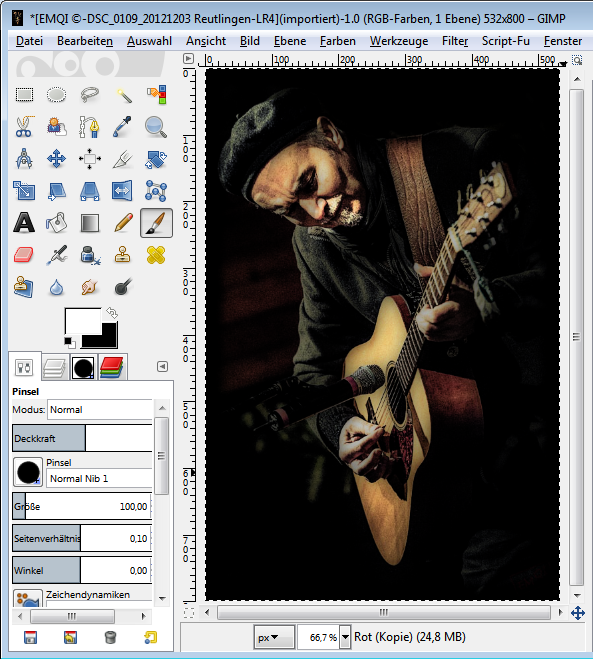Select the Blend gradient tool
The image size is (593, 659).
coord(89,223)
